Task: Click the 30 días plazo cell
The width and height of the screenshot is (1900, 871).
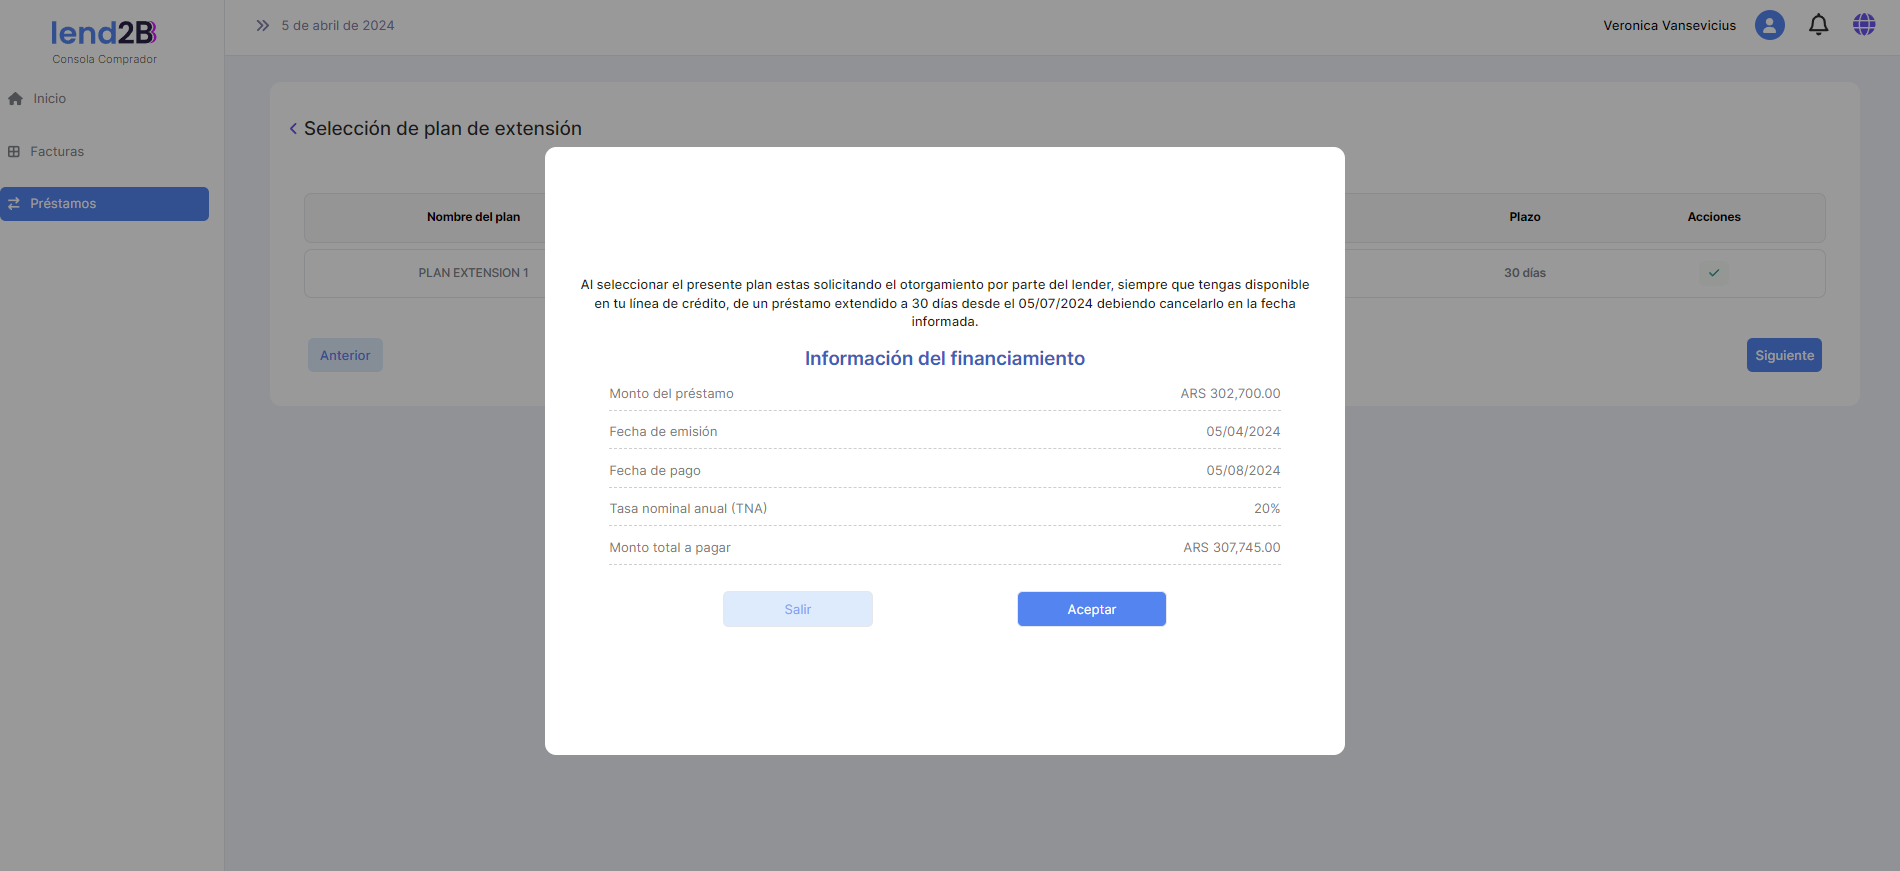Action: point(1524,273)
